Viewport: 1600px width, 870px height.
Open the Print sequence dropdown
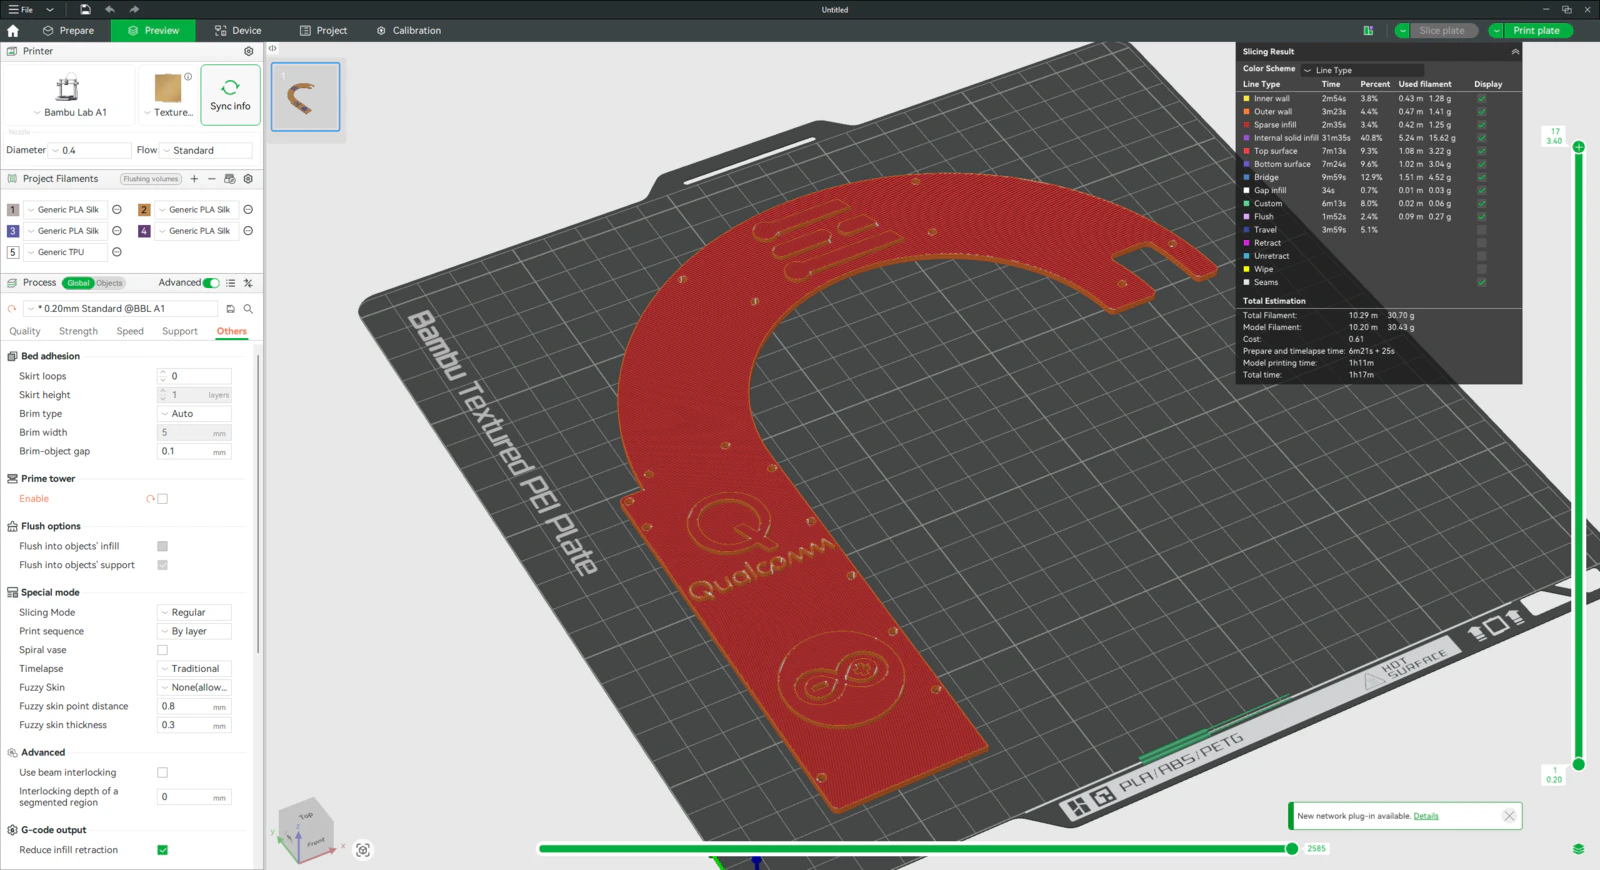pos(194,632)
